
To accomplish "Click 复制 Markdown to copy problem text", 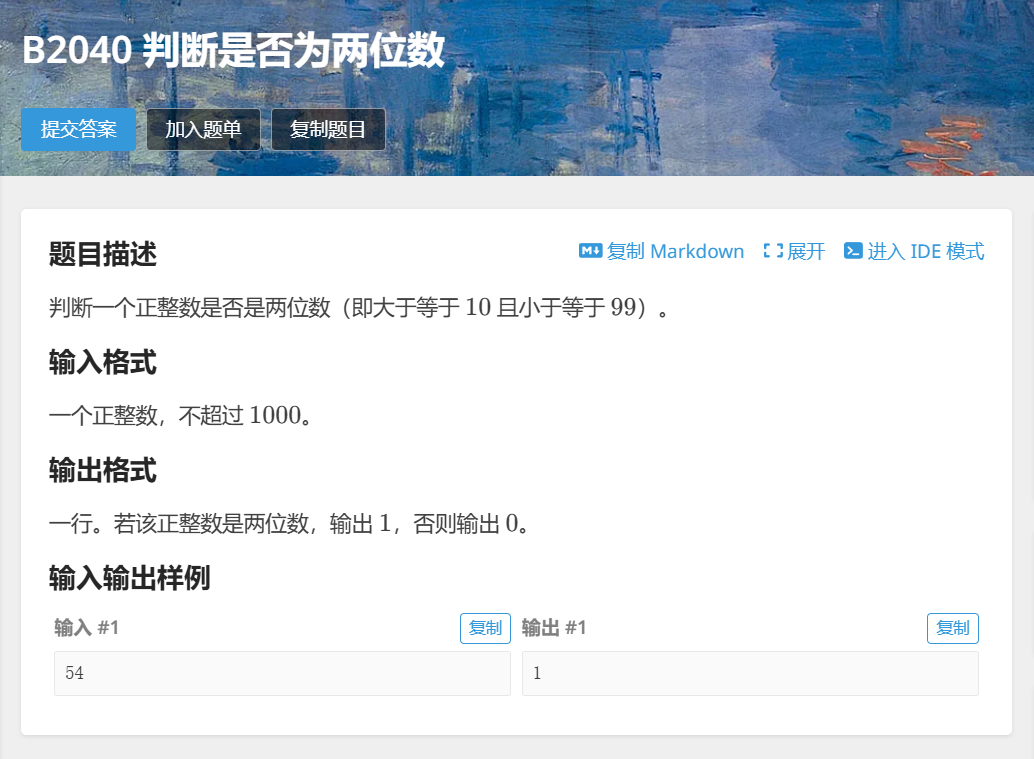I will coord(670,251).
